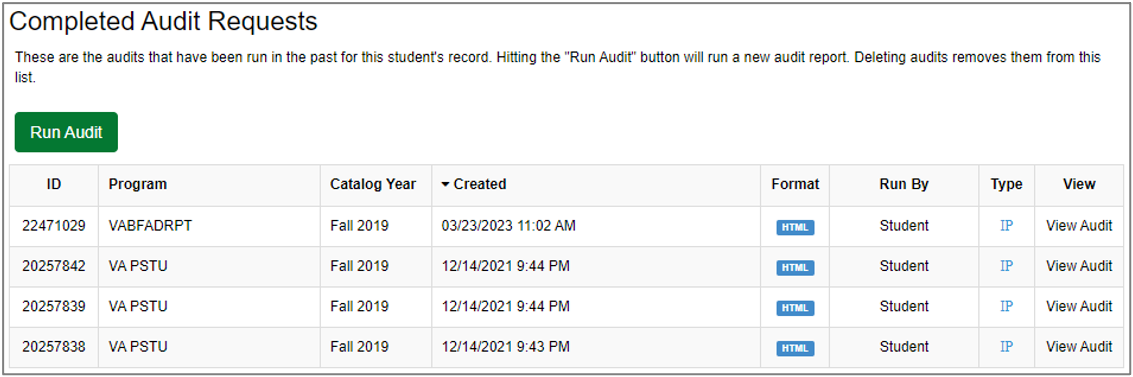View Audit for ID 20257839

coord(1080,307)
